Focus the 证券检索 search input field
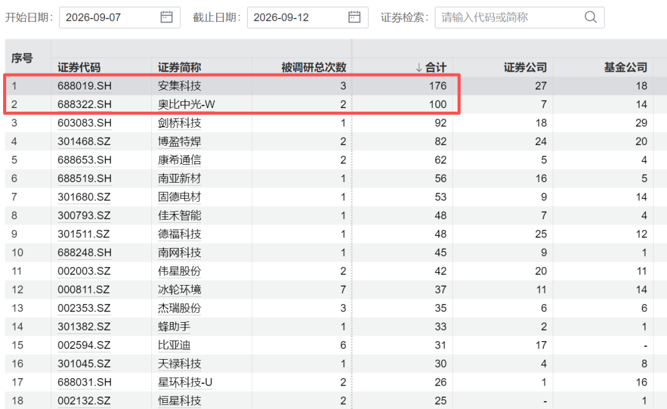667x409 pixels. point(519,17)
